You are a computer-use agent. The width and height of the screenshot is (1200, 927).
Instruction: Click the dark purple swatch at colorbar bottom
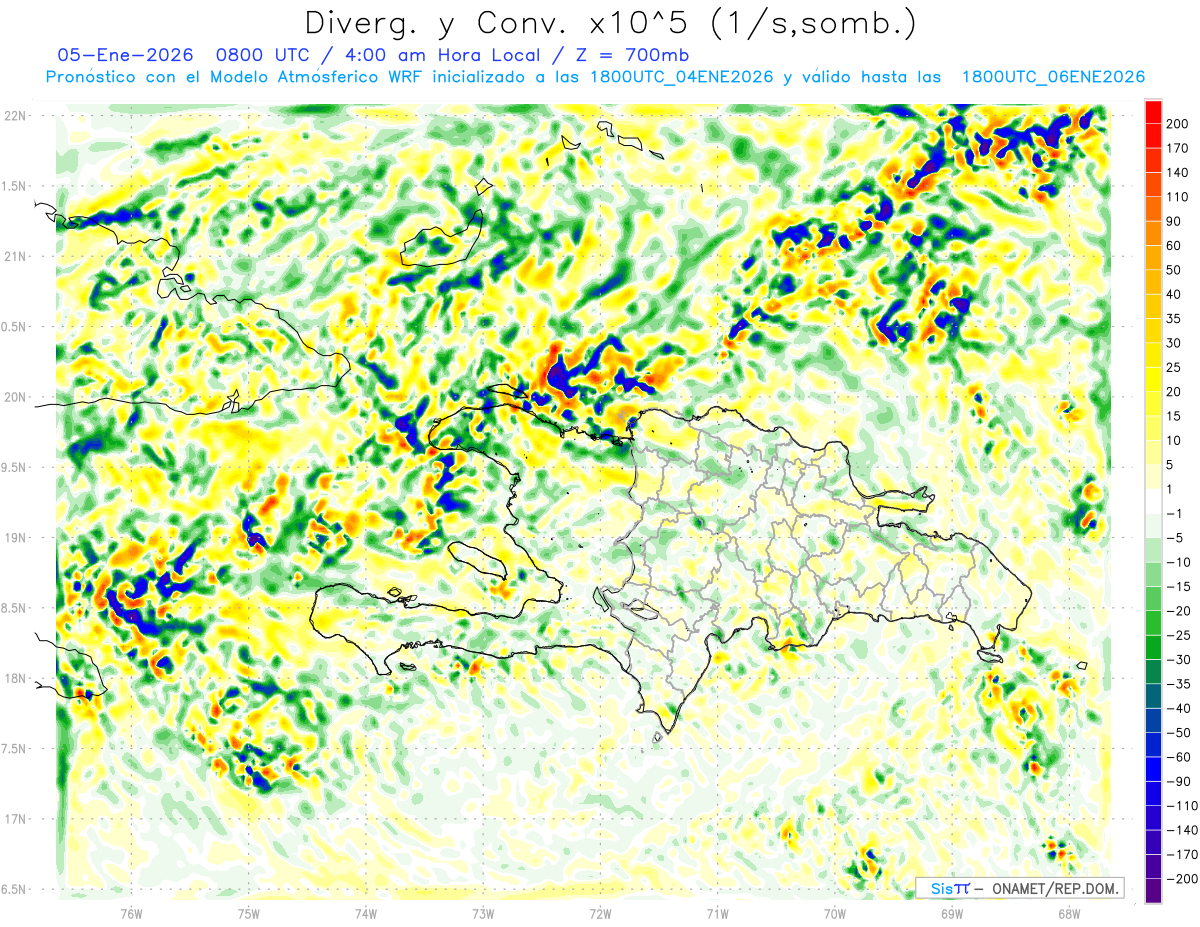click(x=1153, y=890)
